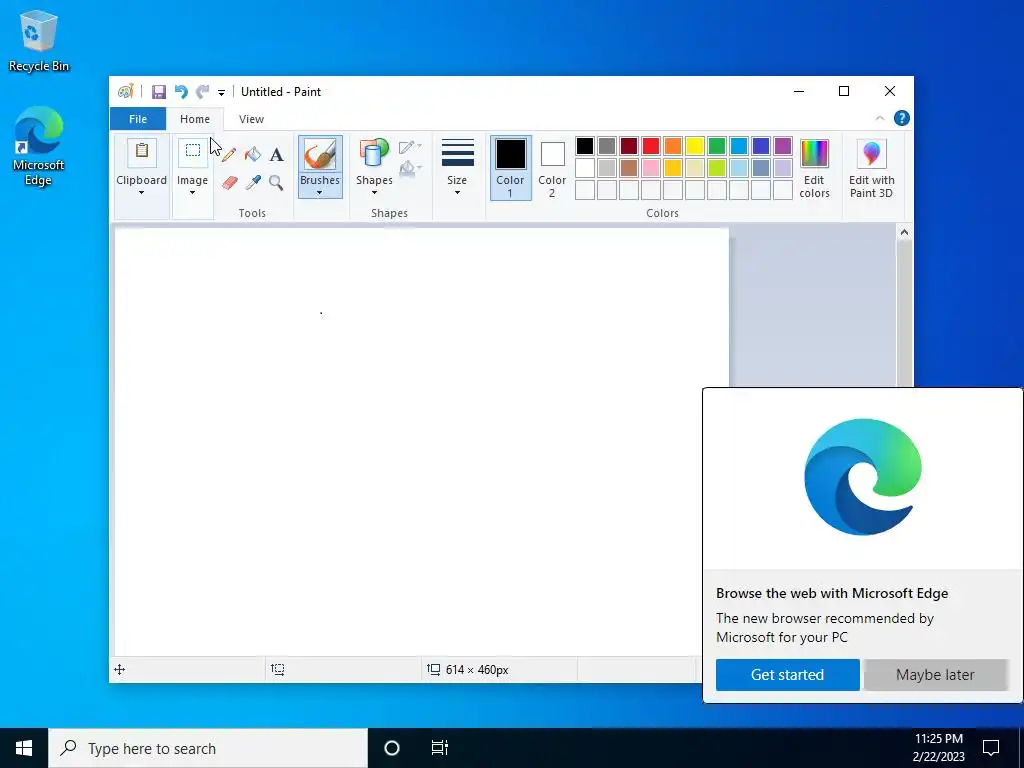
Task: Click Edit with Paint 3D icon
Action: [872, 154]
